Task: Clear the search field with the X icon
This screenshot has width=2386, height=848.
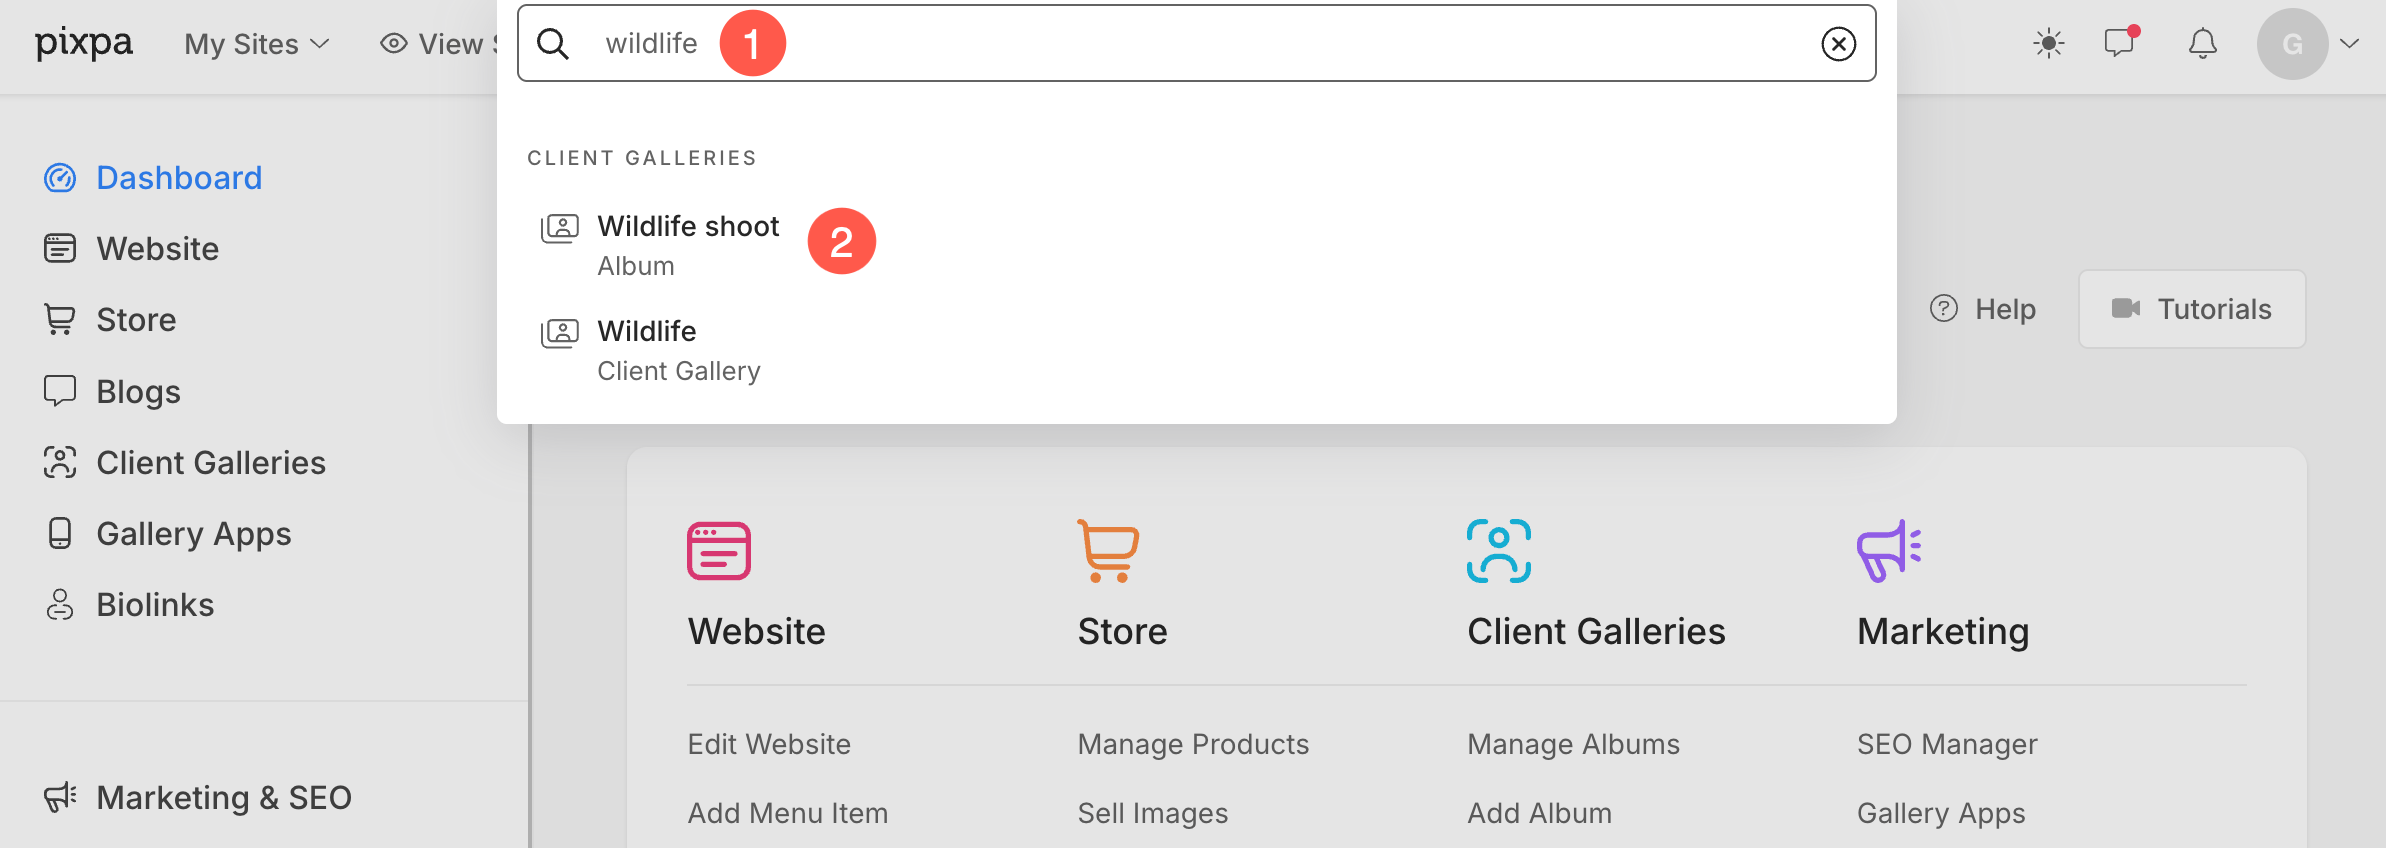Action: (1838, 44)
